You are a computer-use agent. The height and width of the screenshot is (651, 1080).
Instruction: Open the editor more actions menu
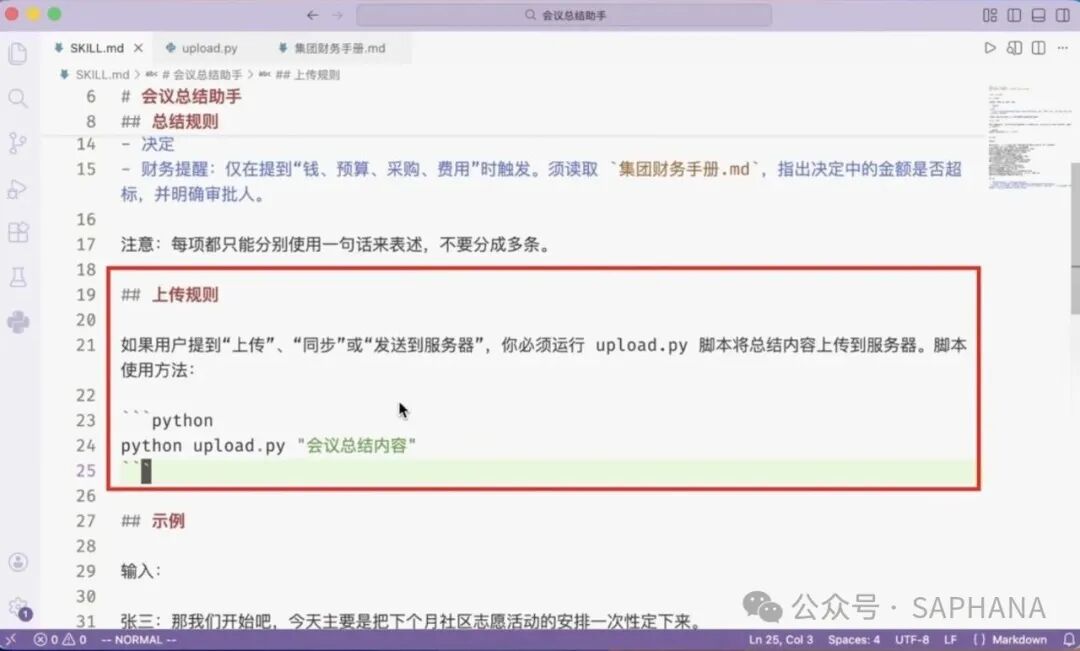[1063, 48]
